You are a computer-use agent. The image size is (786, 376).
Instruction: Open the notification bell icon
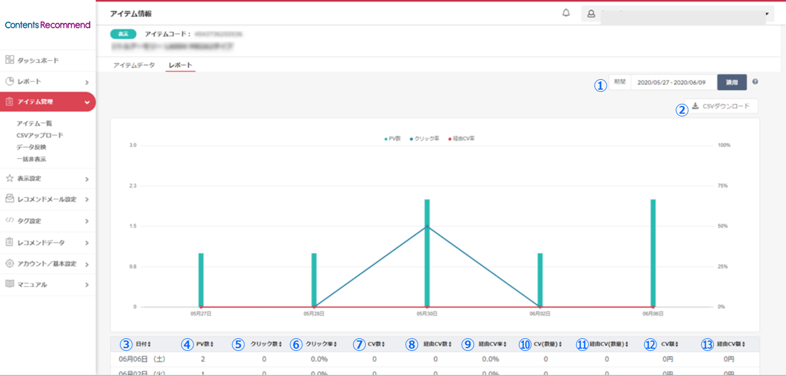pyautogui.click(x=566, y=13)
